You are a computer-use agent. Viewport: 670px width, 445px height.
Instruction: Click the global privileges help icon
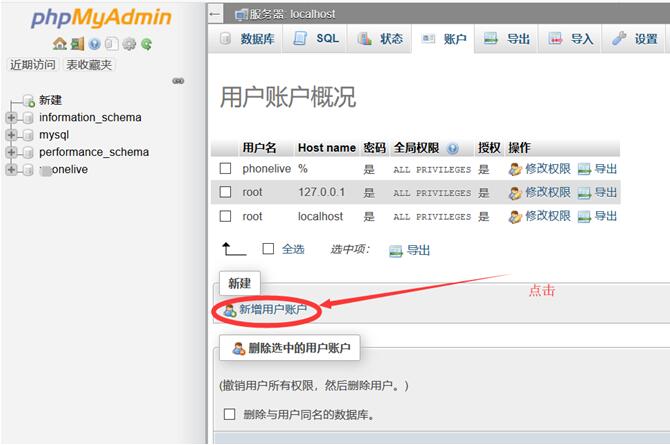tap(453, 148)
